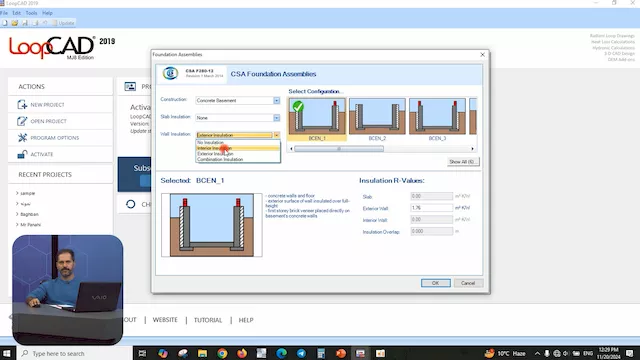
Task: Click the selected BCEN_1 preview image
Action: pyautogui.click(x=211, y=225)
